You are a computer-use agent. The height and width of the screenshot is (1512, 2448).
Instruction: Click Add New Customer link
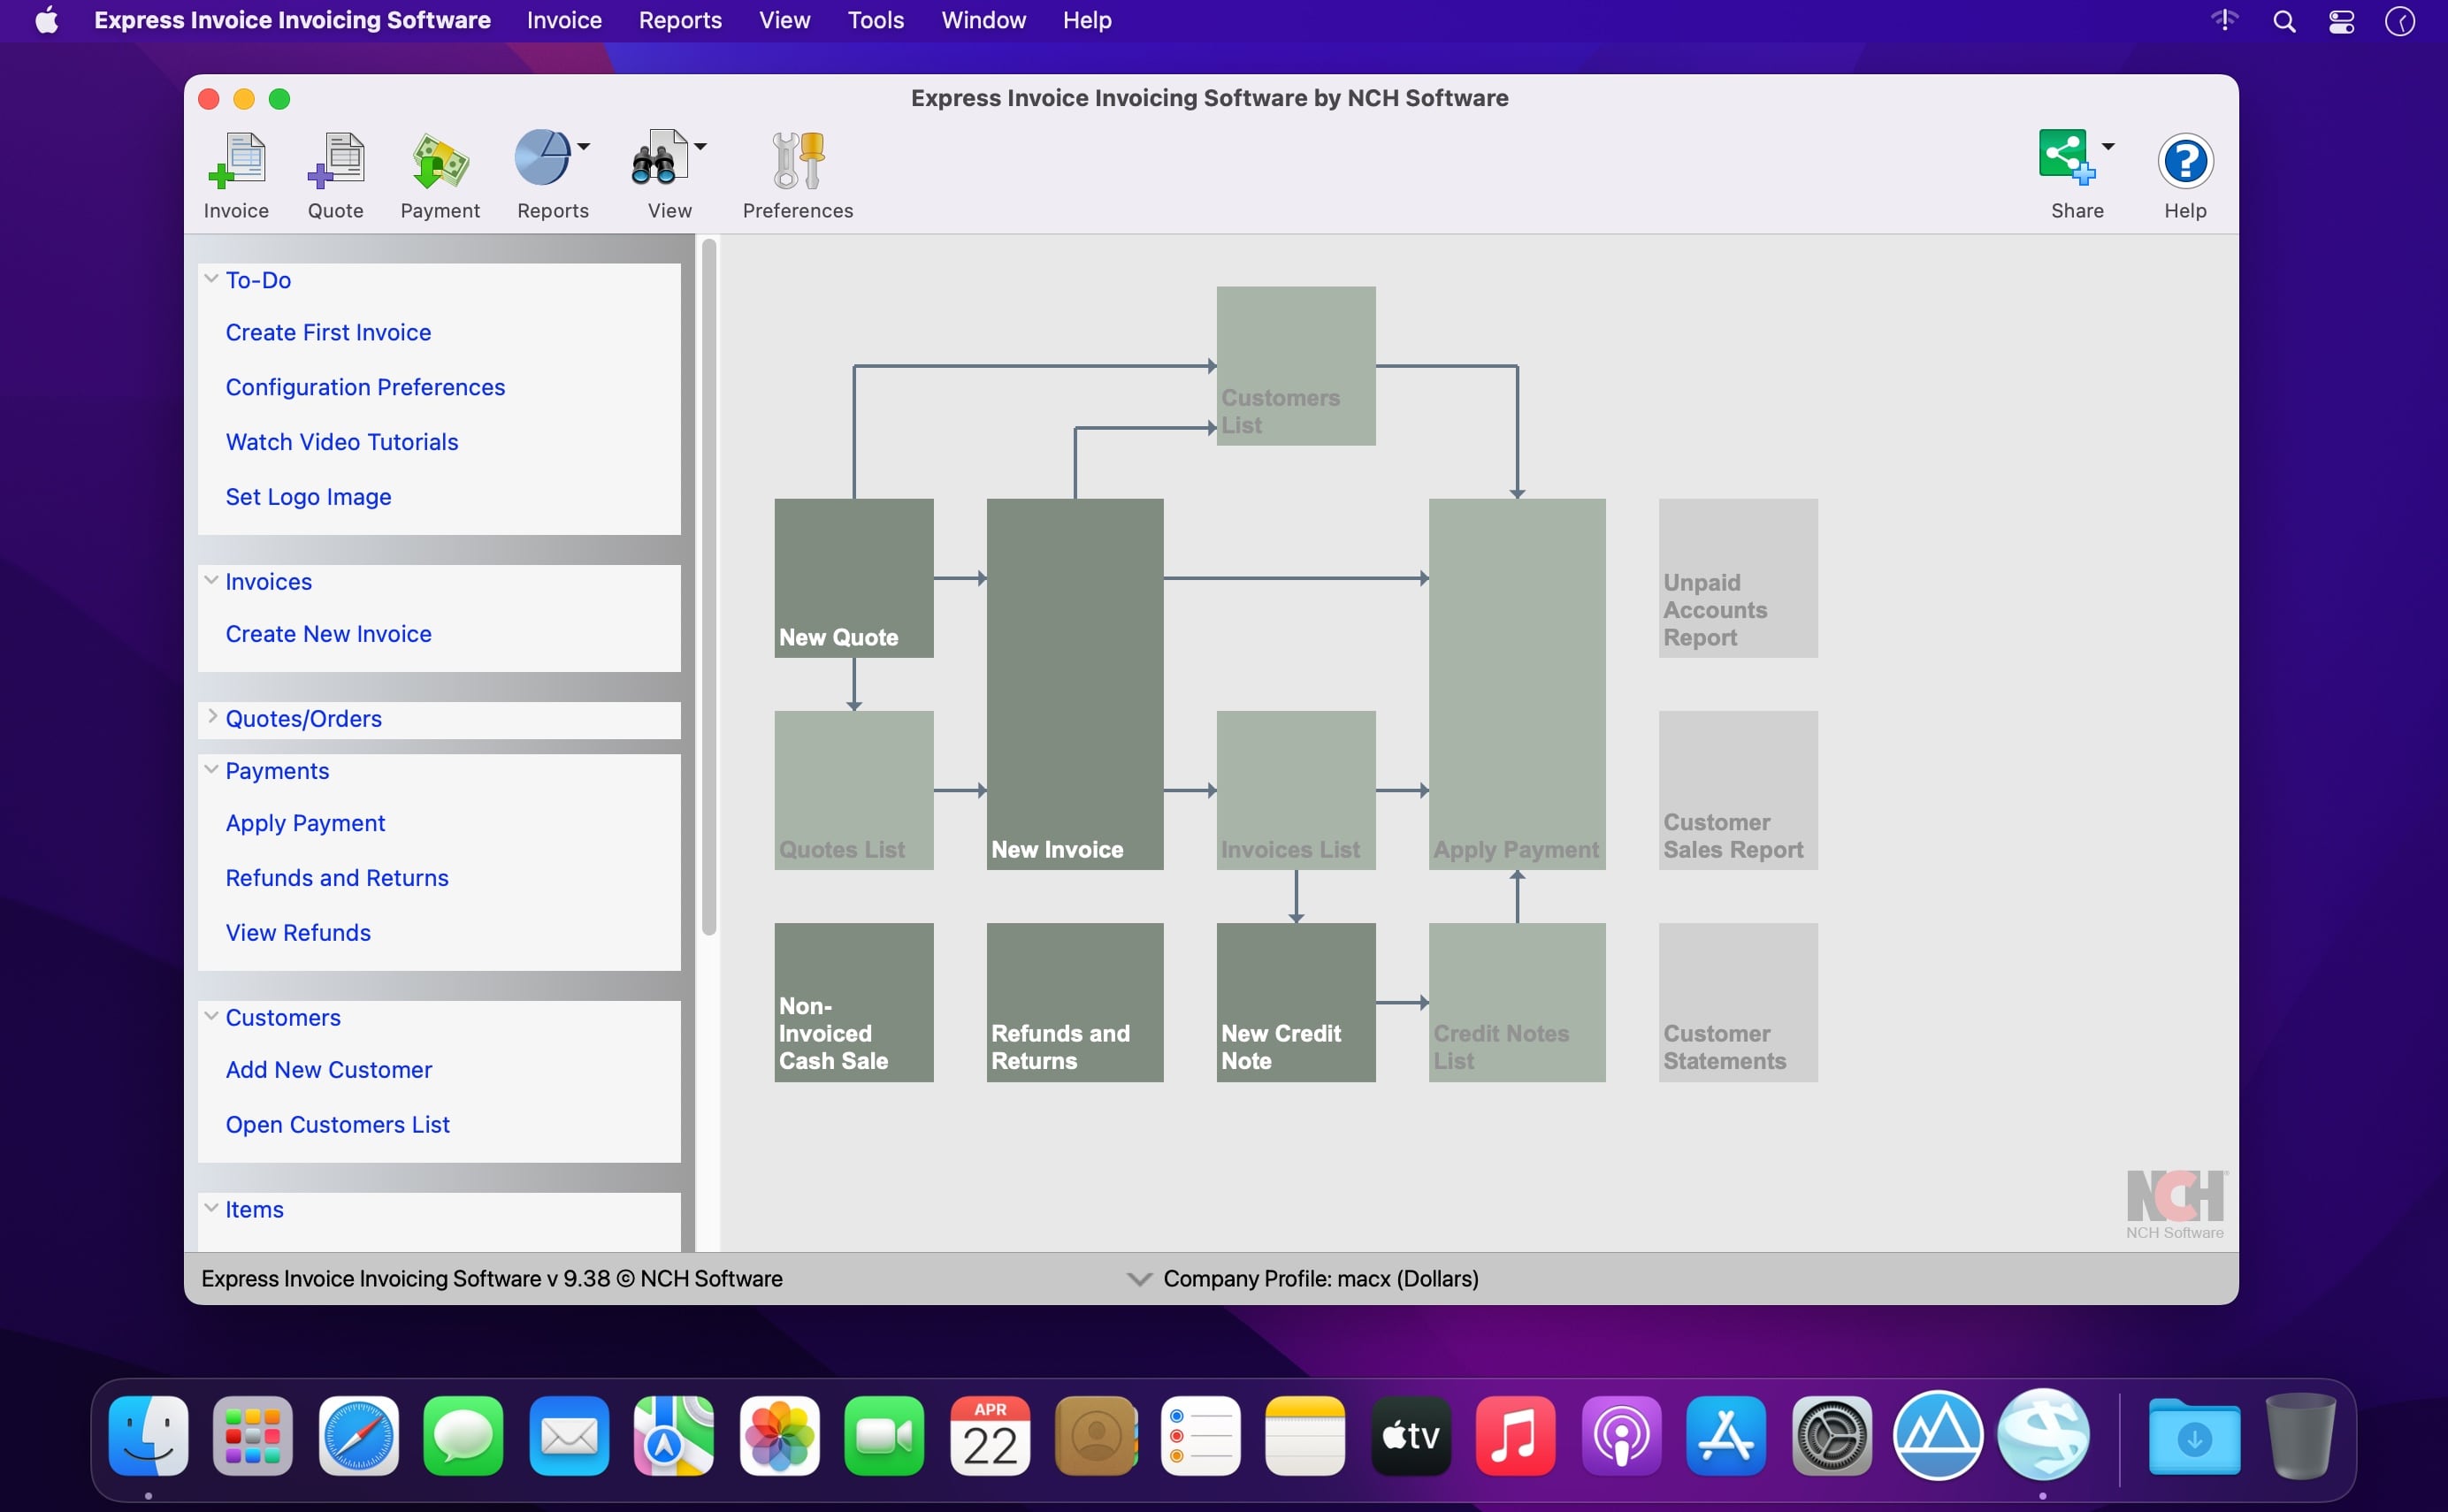tap(329, 1070)
